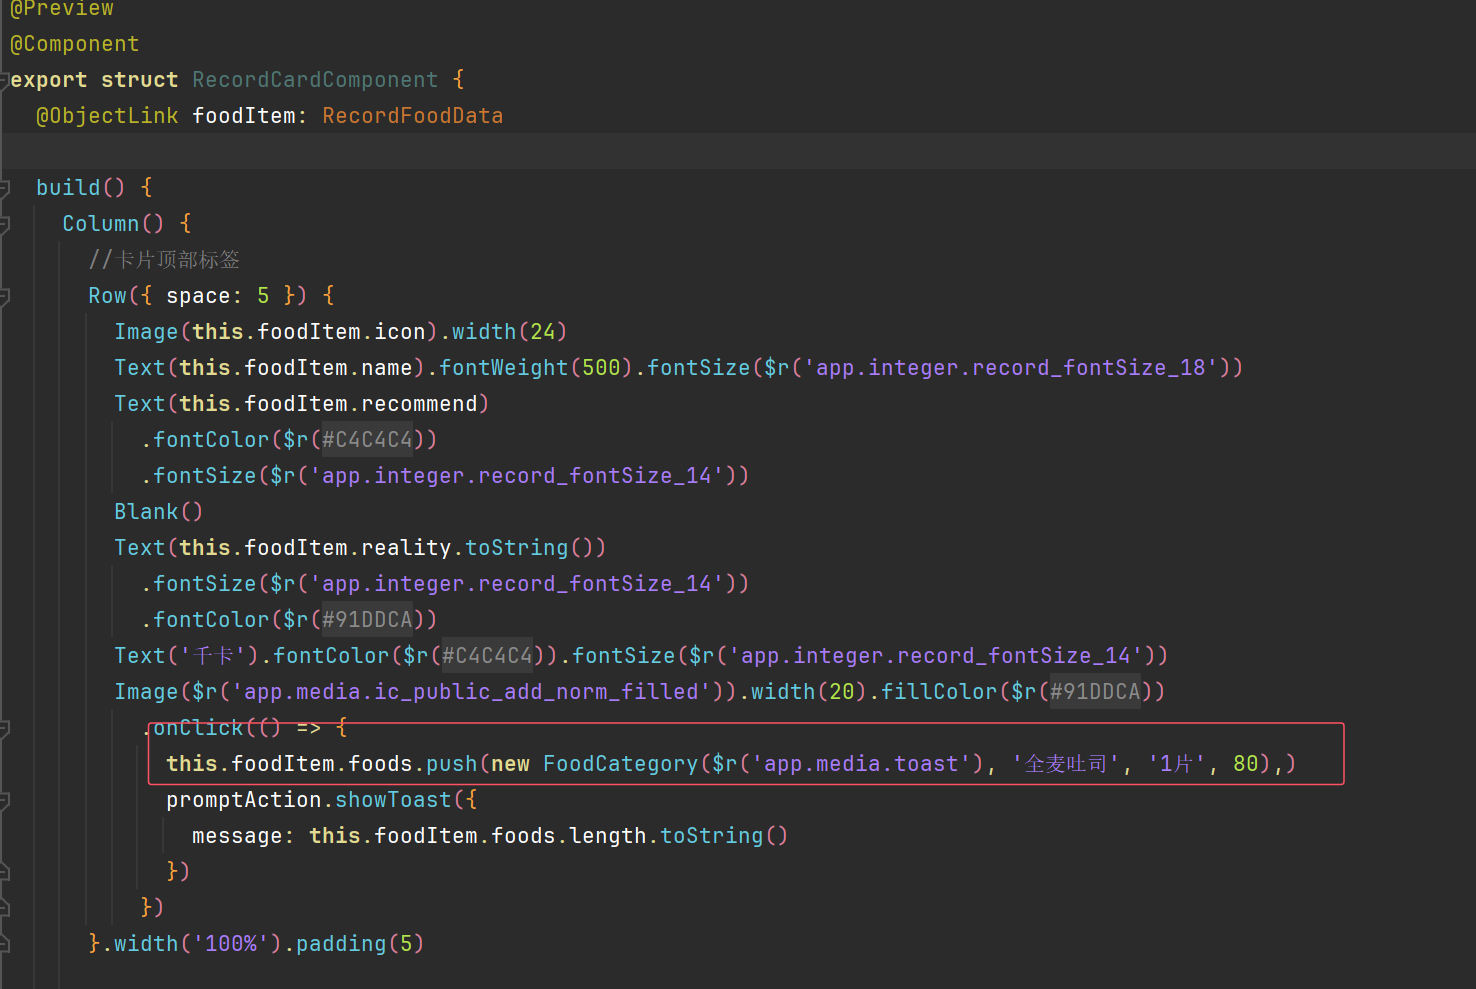Click Blank() component call
The image size is (1476, 989).
point(159,512)
